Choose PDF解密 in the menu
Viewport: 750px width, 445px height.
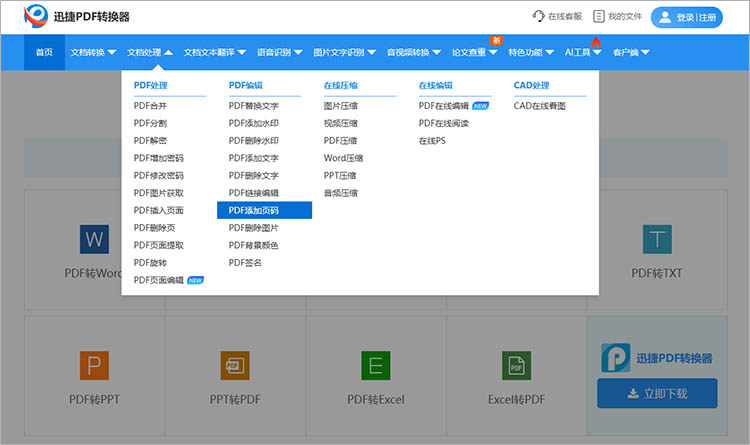pos(150,141)
